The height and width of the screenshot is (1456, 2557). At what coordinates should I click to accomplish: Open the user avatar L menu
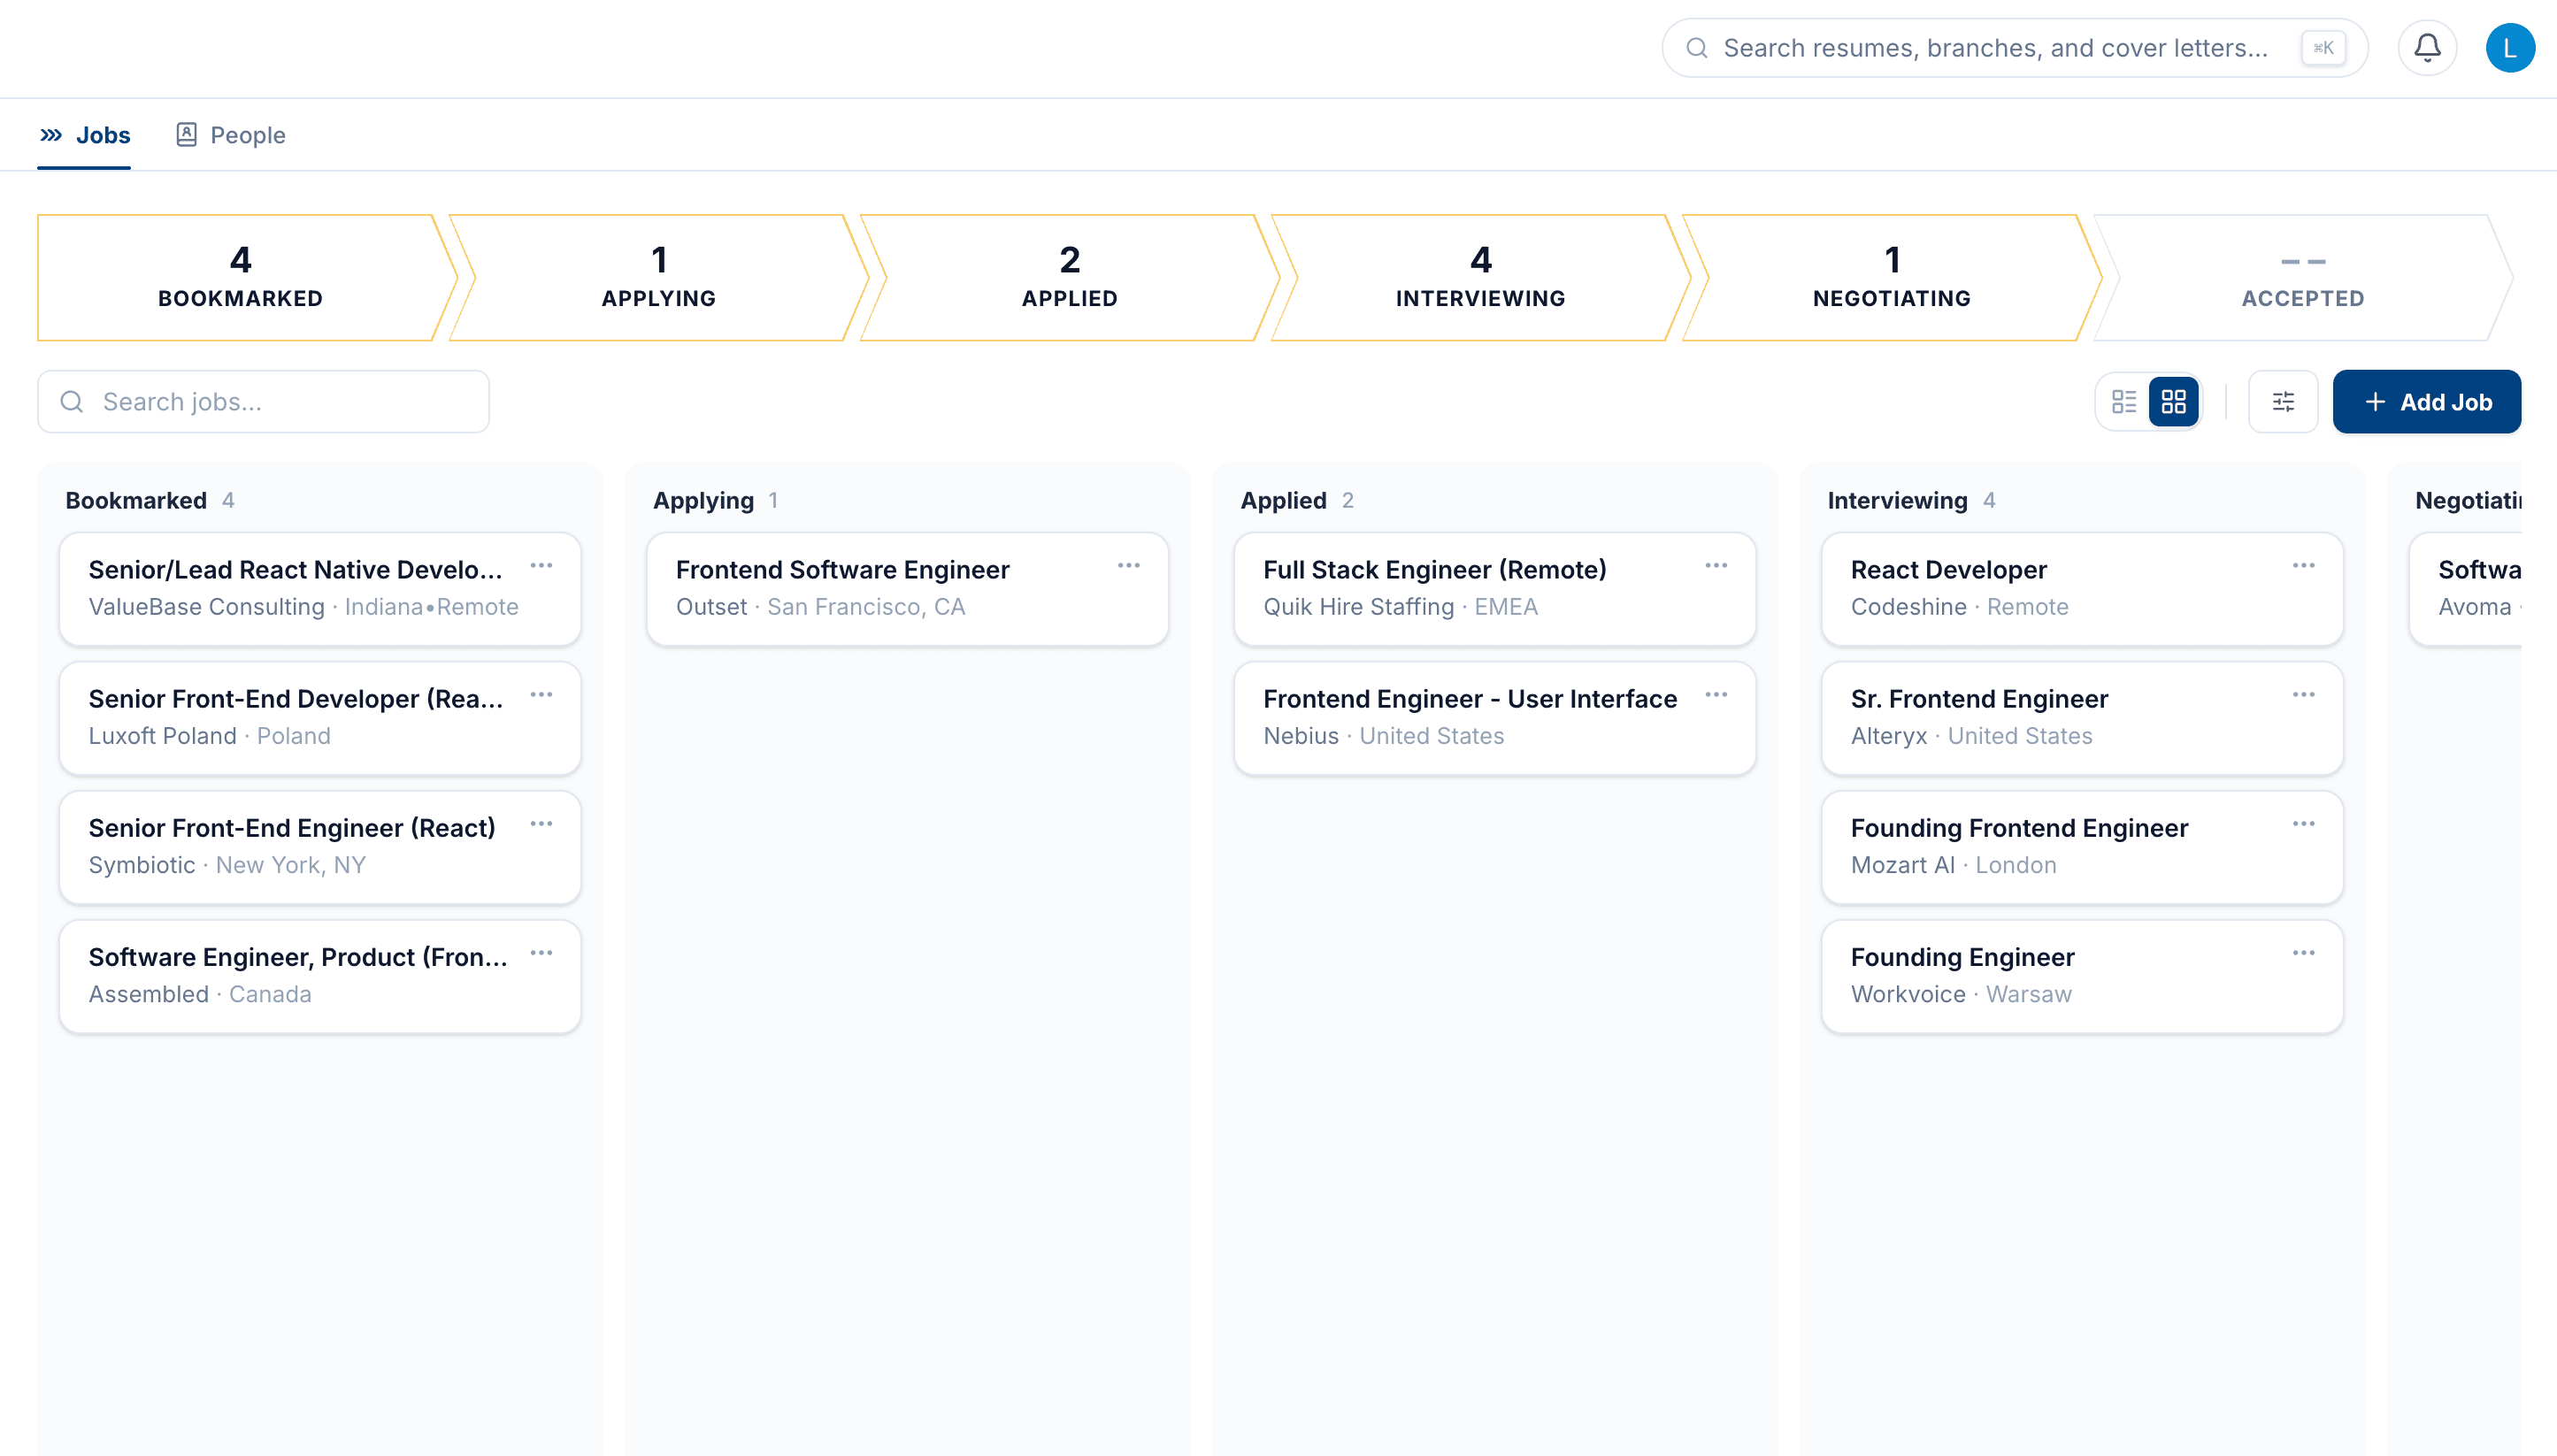(x=2510, y=48)
